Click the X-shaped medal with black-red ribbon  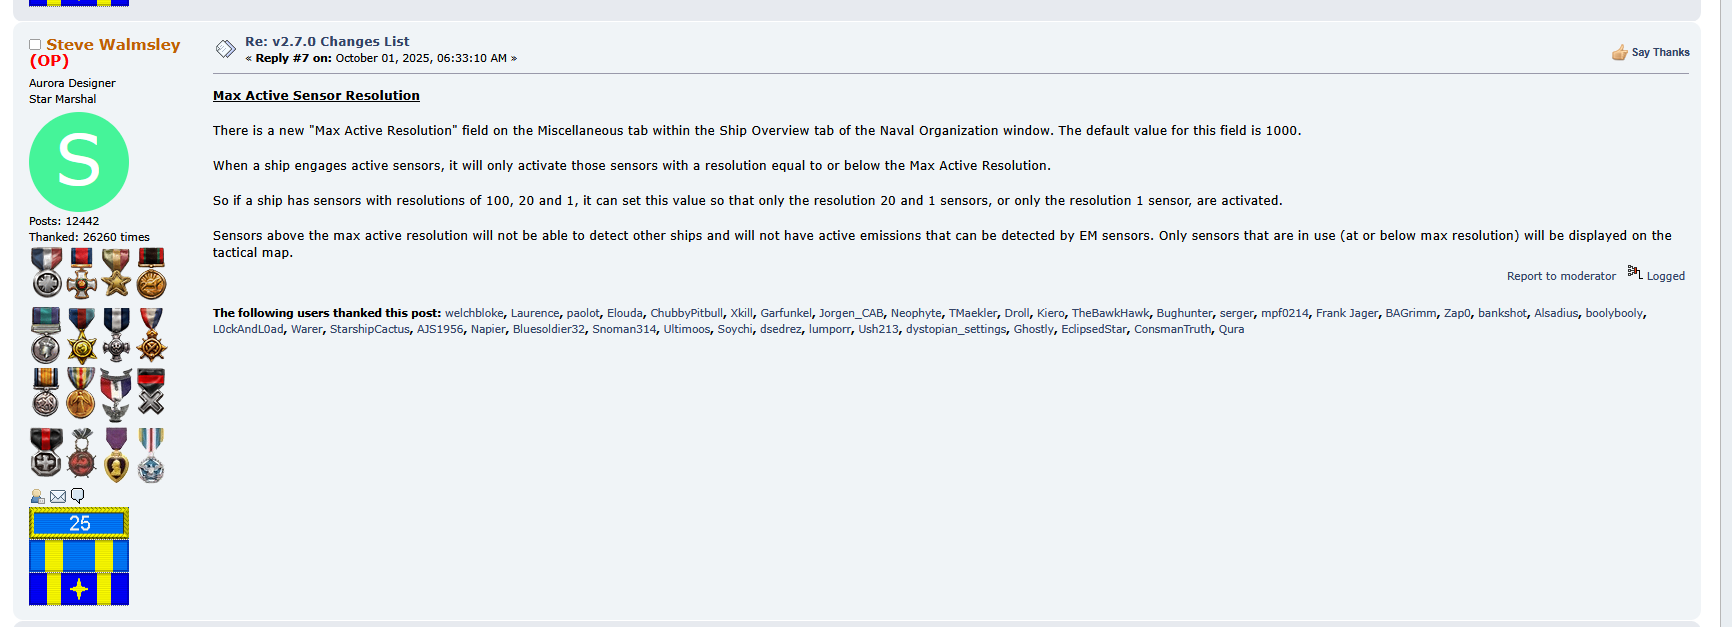coord(151,392)
